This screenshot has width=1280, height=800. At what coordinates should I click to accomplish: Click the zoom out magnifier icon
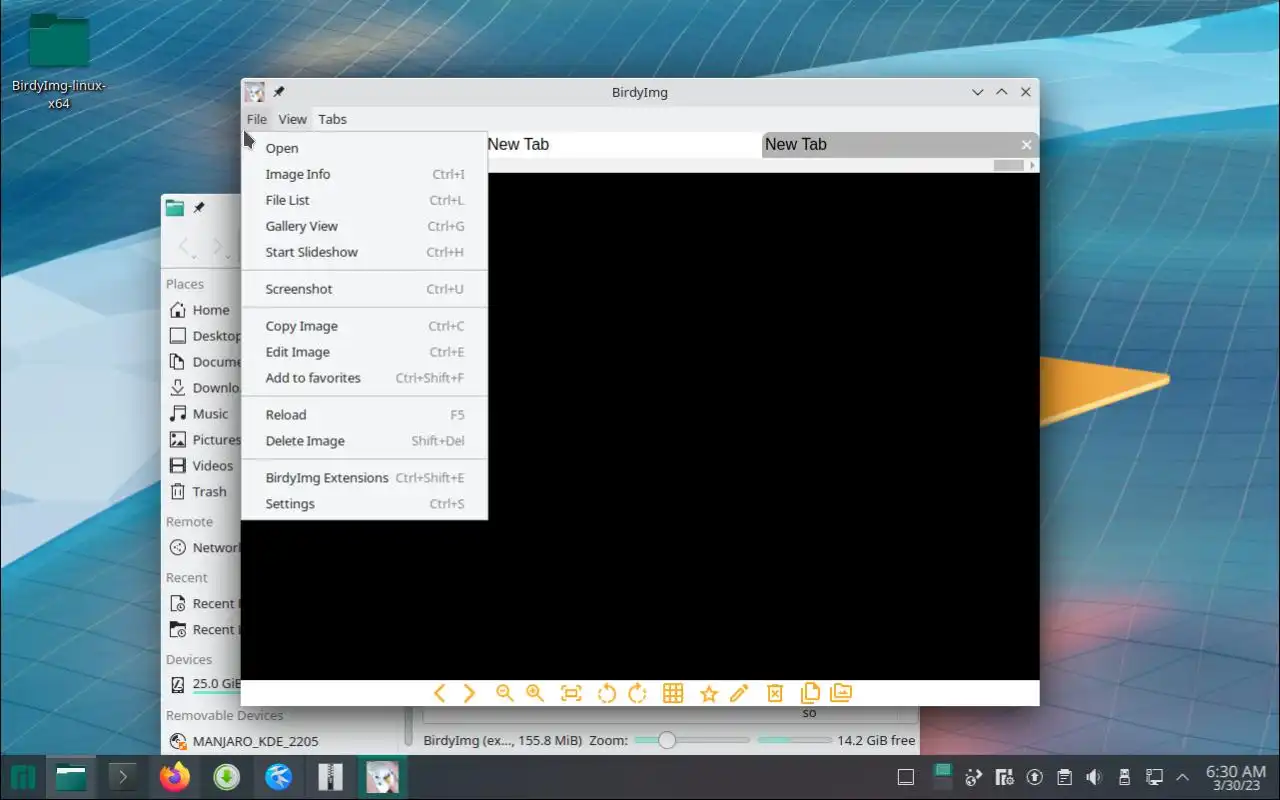click(504, 693)
